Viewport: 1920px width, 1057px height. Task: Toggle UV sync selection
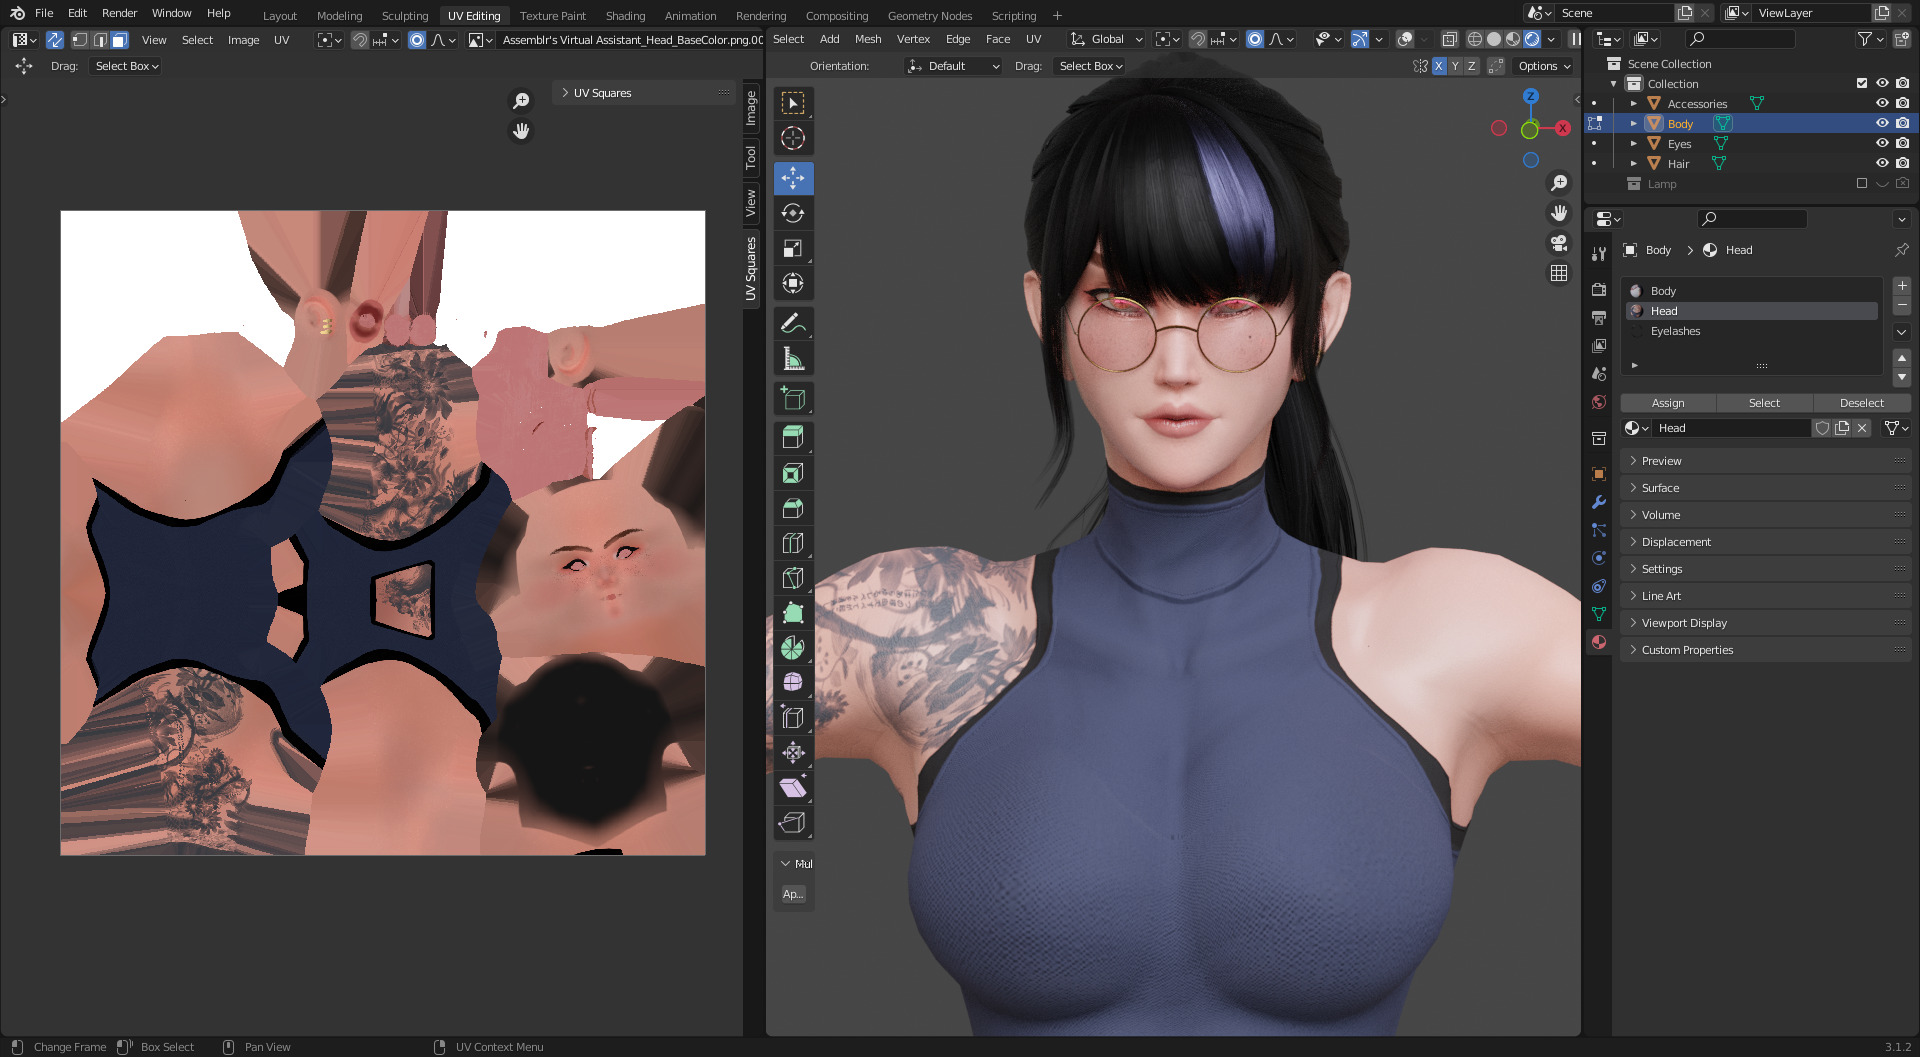(55, 40)
